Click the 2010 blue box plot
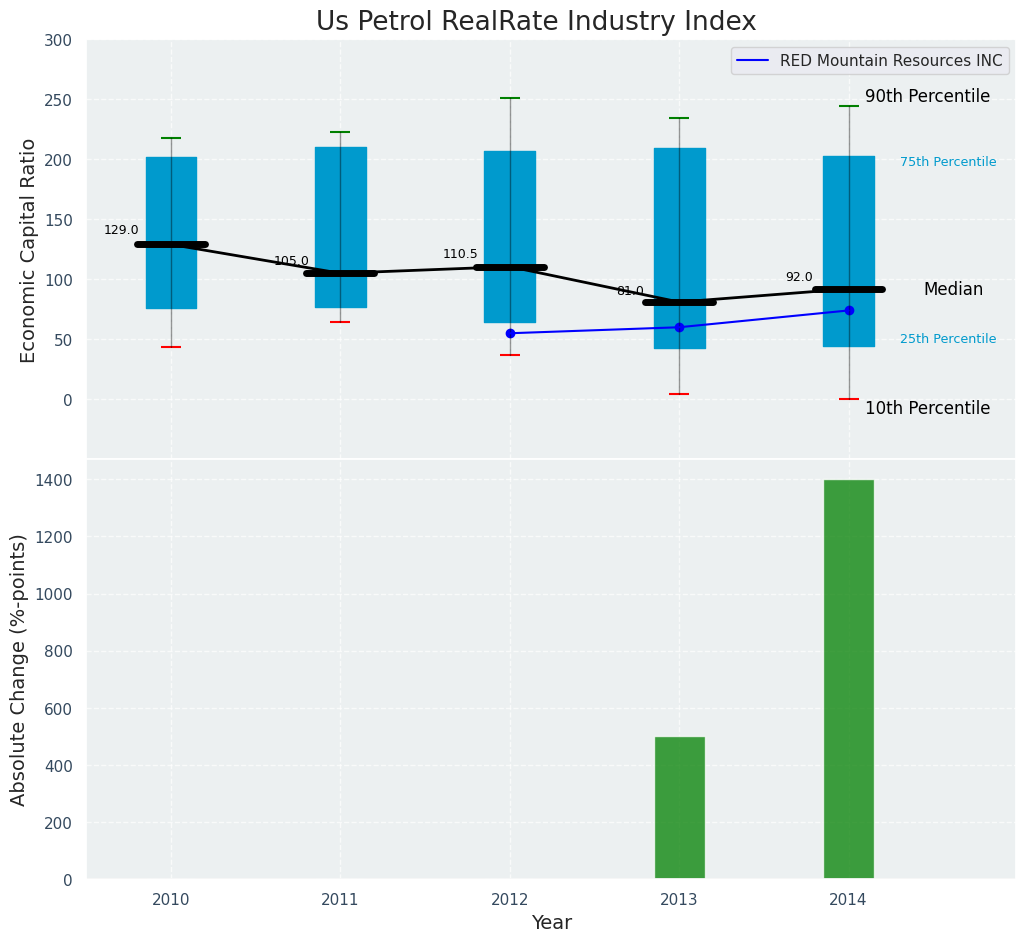This screenshot has height=942, width=1026. click(171, 190)
